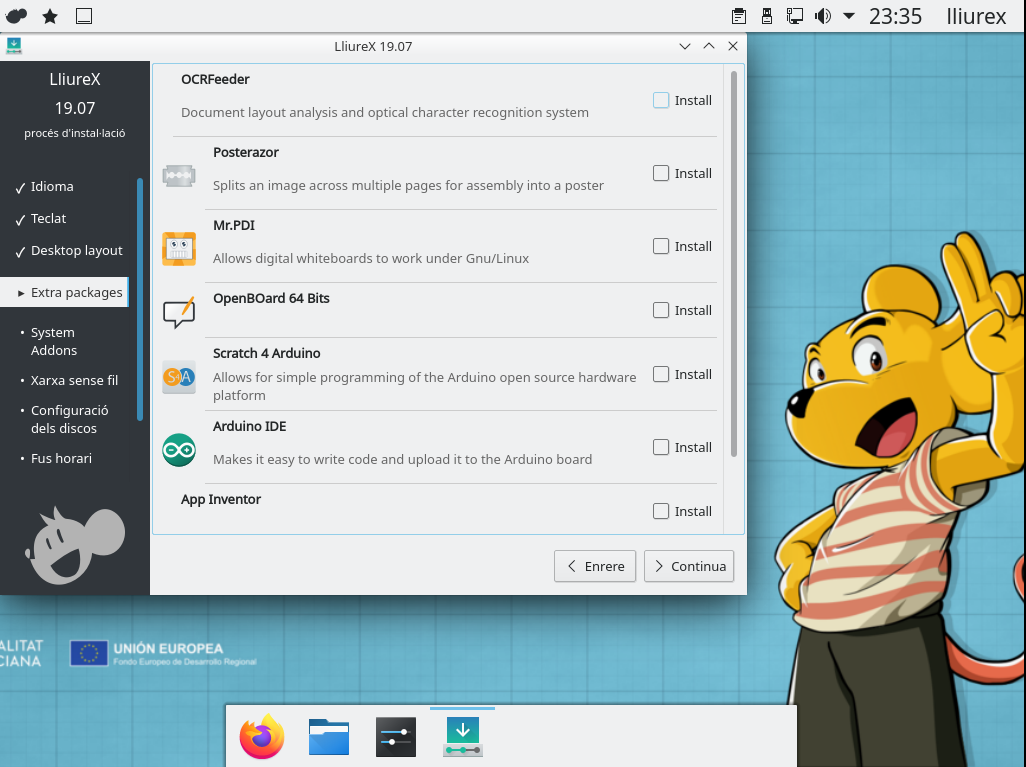Click the show desktop icon beside the star
This screenshot has width=1026, height=767.
[84, 16]
